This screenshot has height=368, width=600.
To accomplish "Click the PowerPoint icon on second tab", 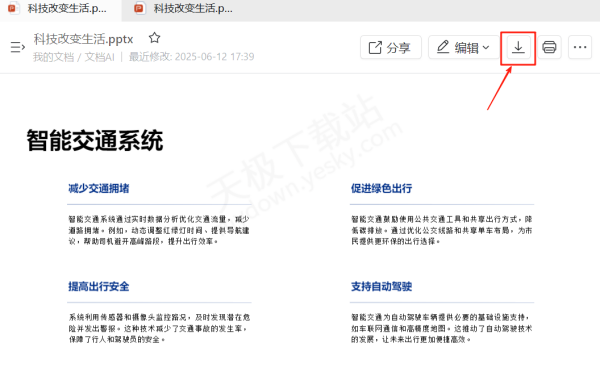I will click(140, 8).
